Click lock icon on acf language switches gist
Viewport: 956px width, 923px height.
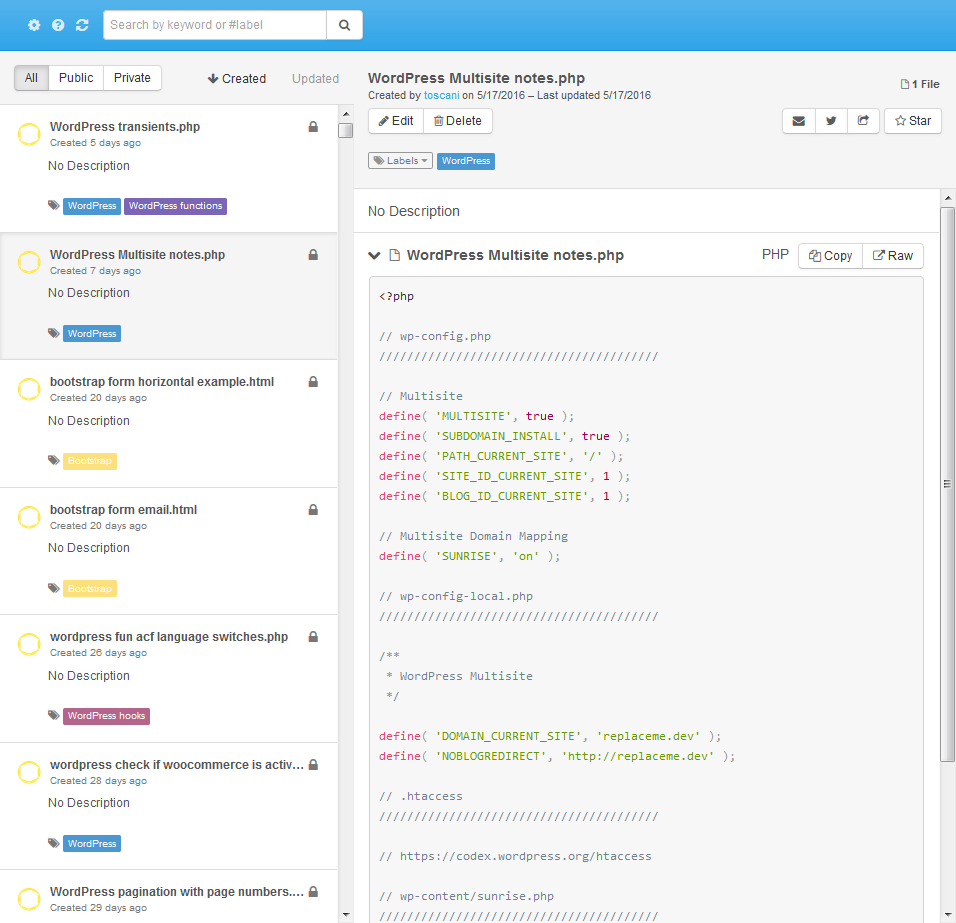pos(313,636)
